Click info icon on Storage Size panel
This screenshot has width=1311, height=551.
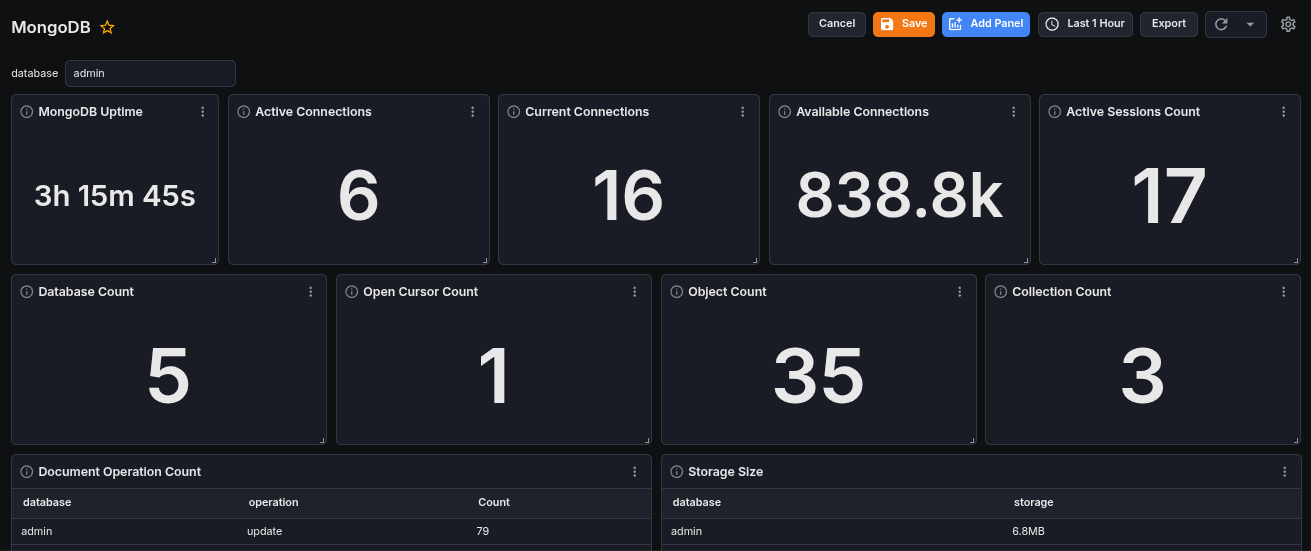[x=677, y=472]
